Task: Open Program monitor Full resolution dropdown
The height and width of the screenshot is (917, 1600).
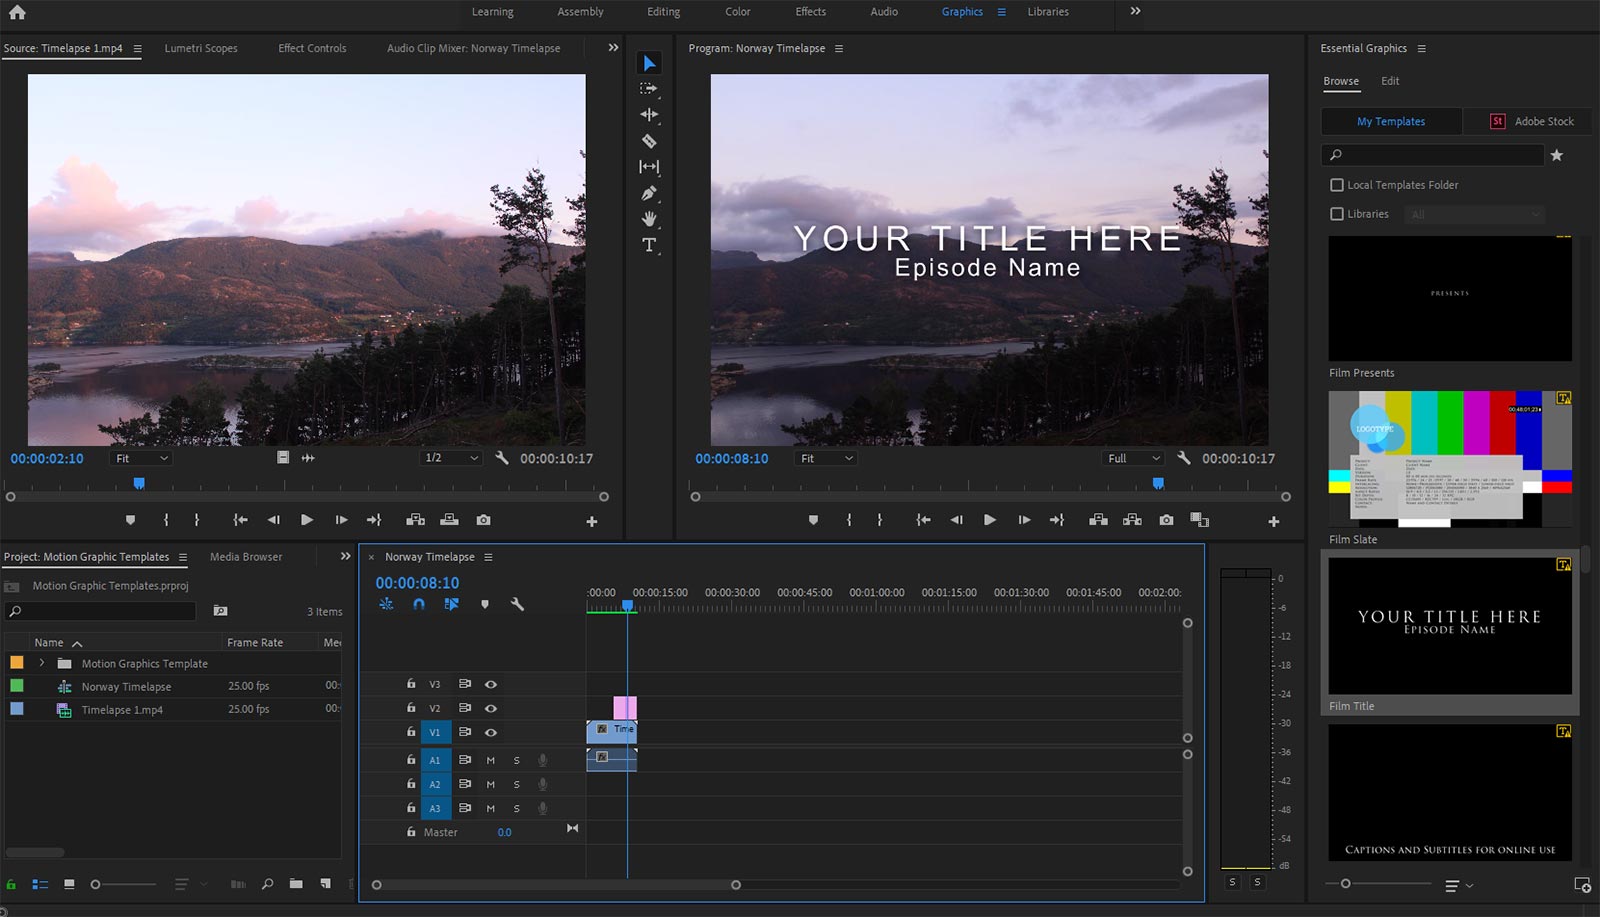Action: point(1133,458)
